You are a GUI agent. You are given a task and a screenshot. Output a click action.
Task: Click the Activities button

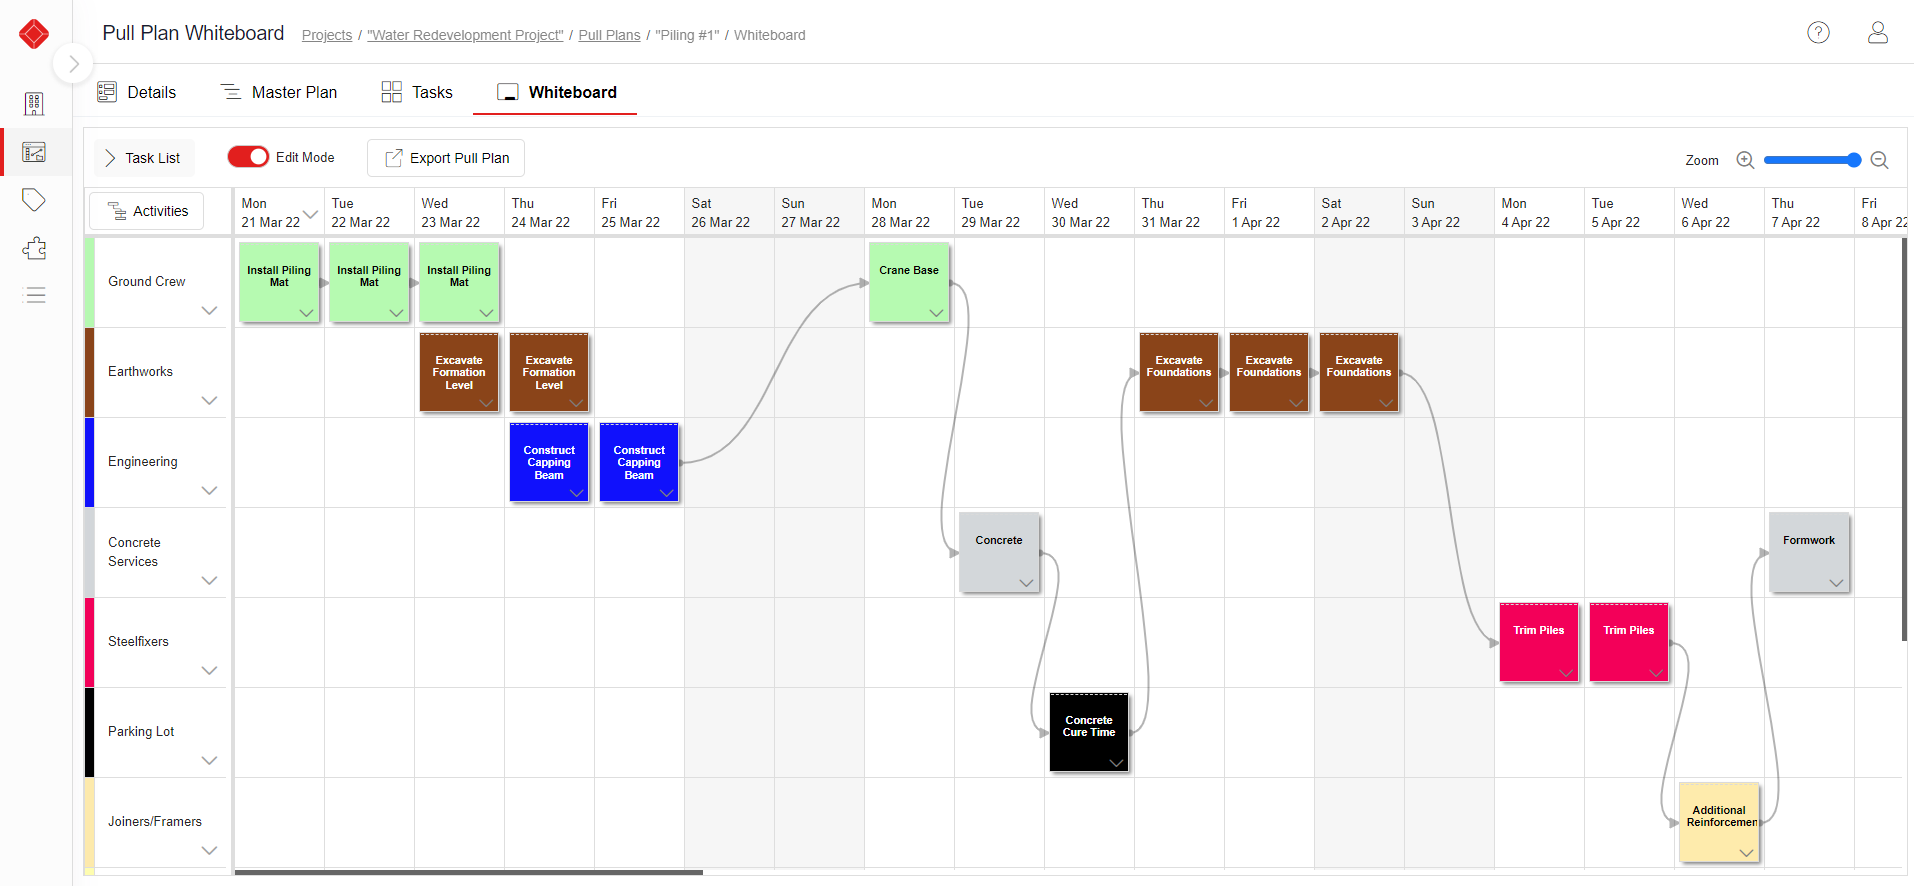pyautogui.click(x=147, y=211)
